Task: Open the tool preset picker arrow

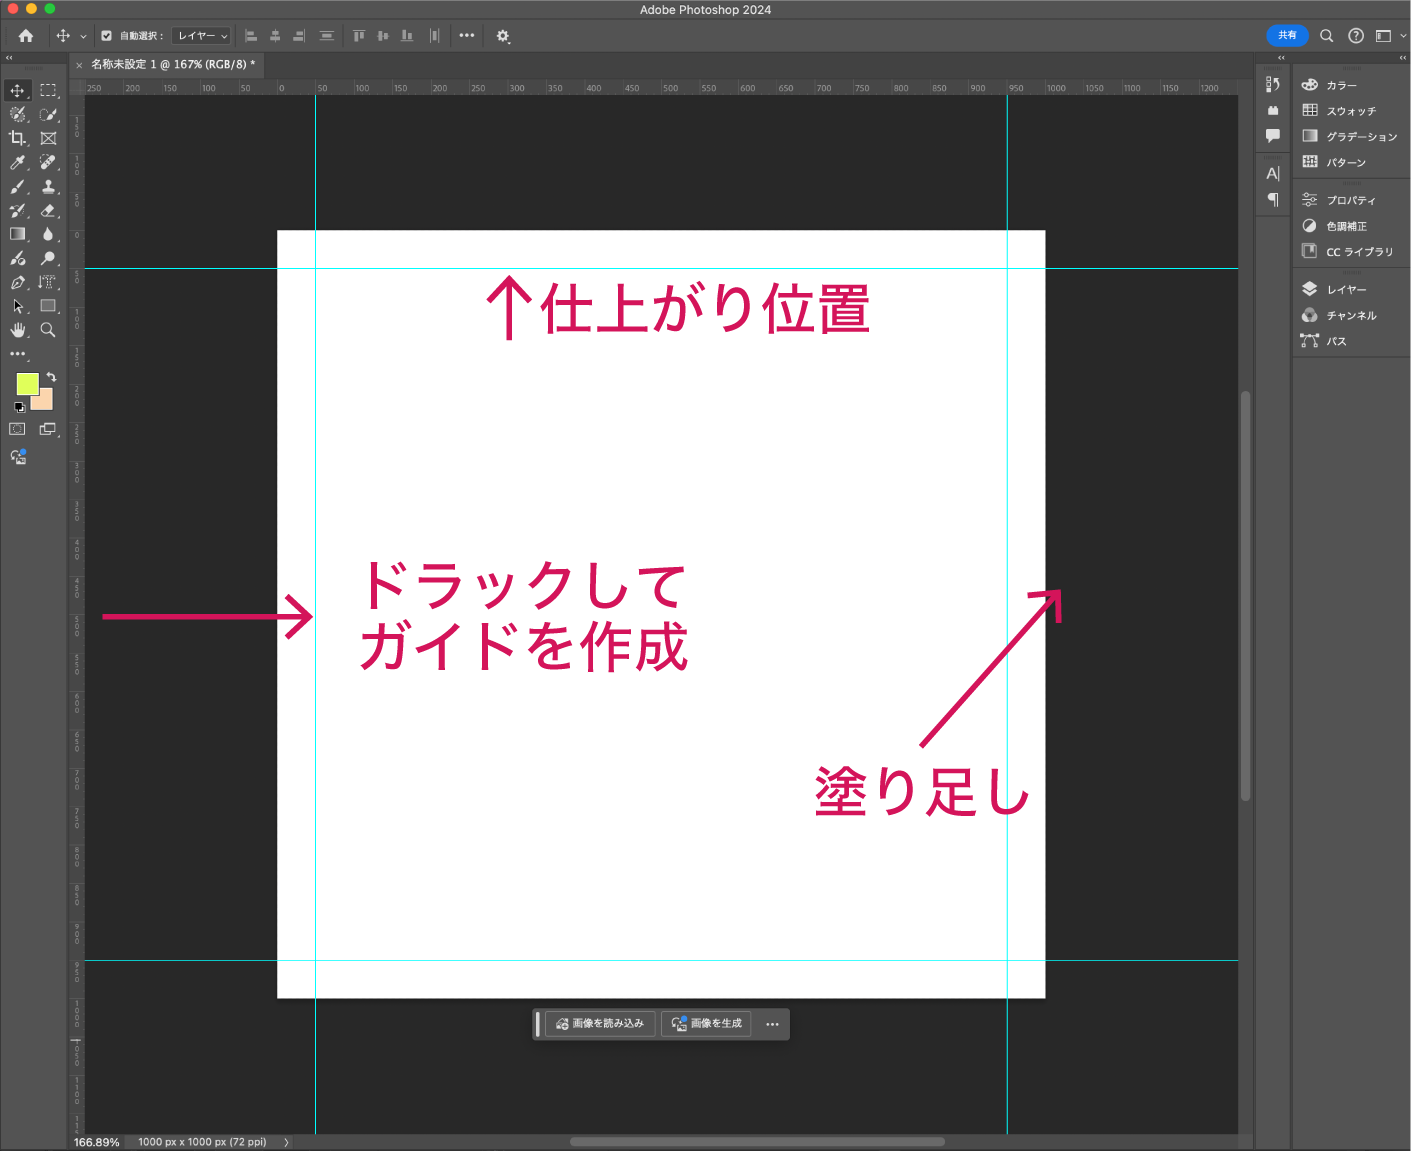Action: (x=83, y=36)
